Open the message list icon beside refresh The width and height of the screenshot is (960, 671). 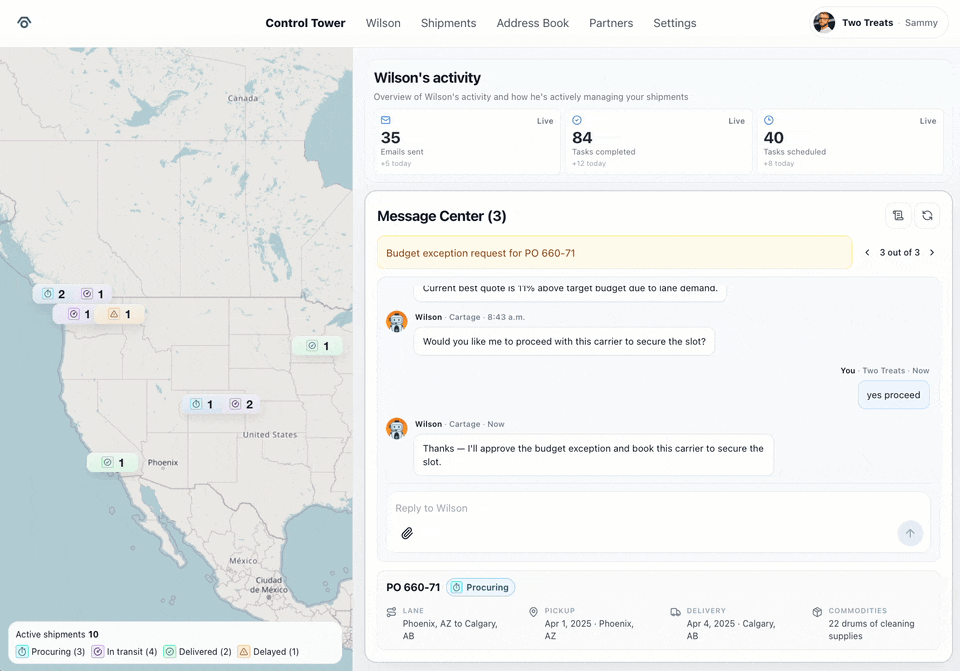pyautogui.click(x=898, y=216)
